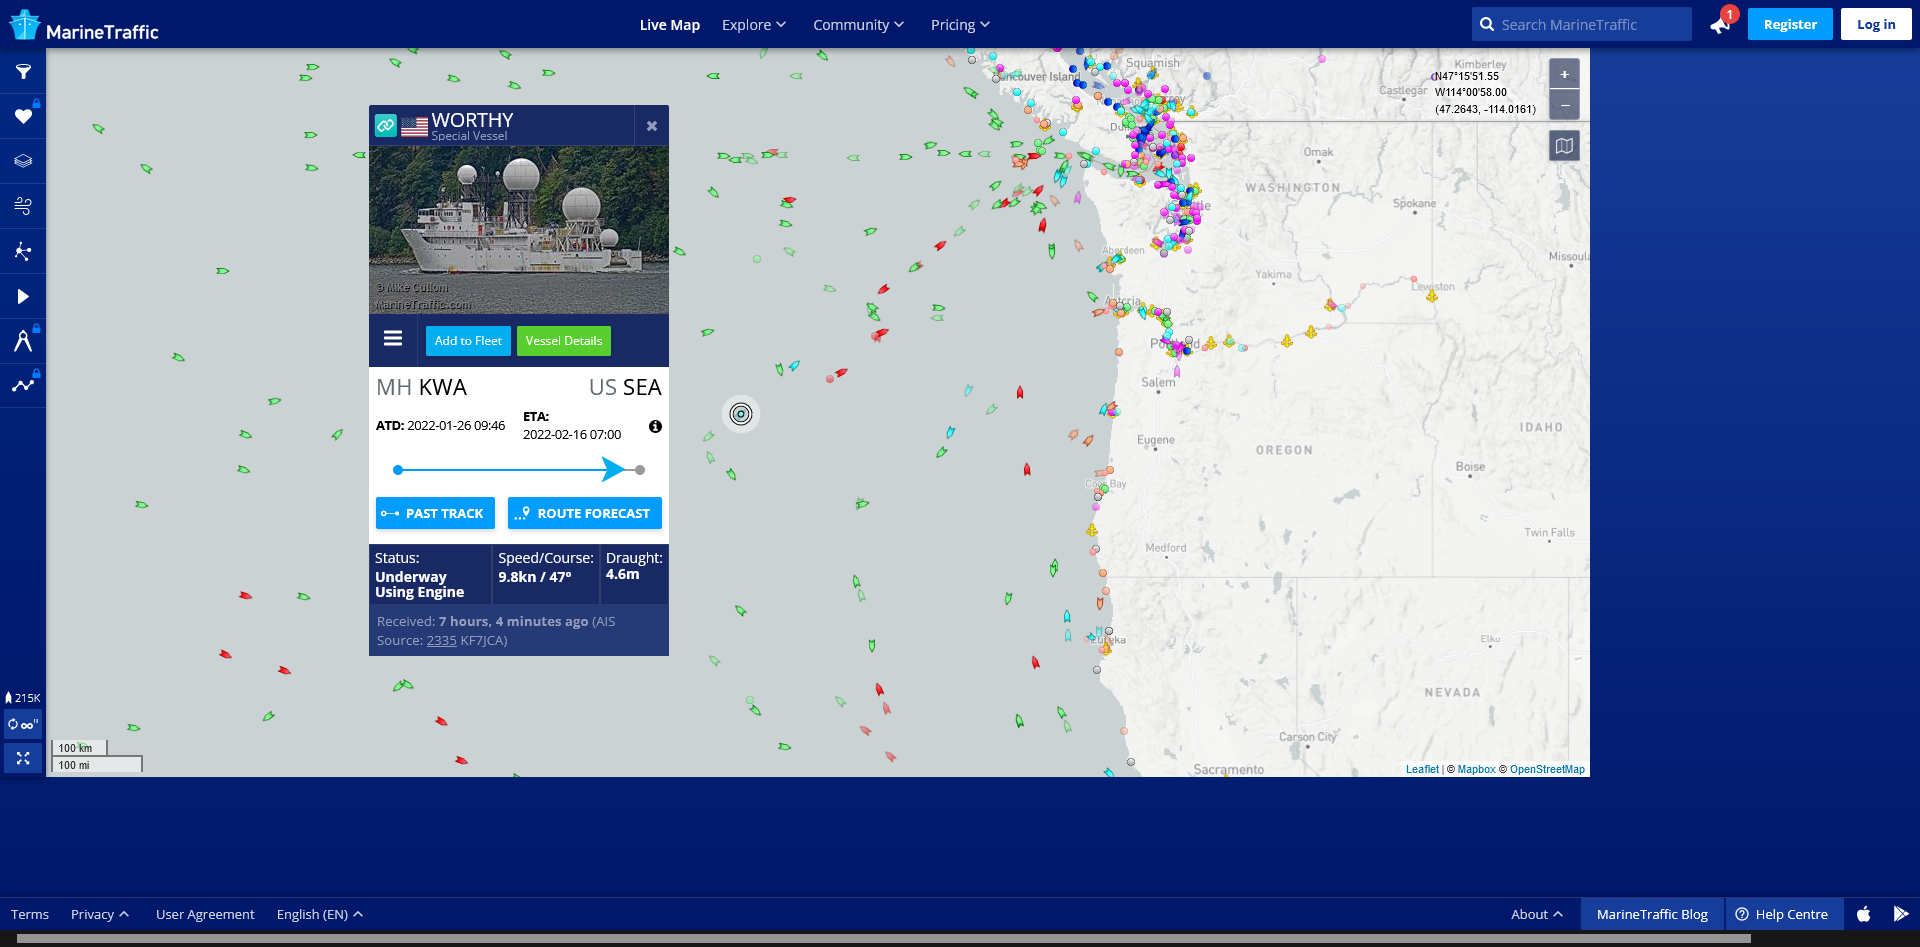Click the destination port US SEA
The image size is (1920, 947).
(625, 388)
